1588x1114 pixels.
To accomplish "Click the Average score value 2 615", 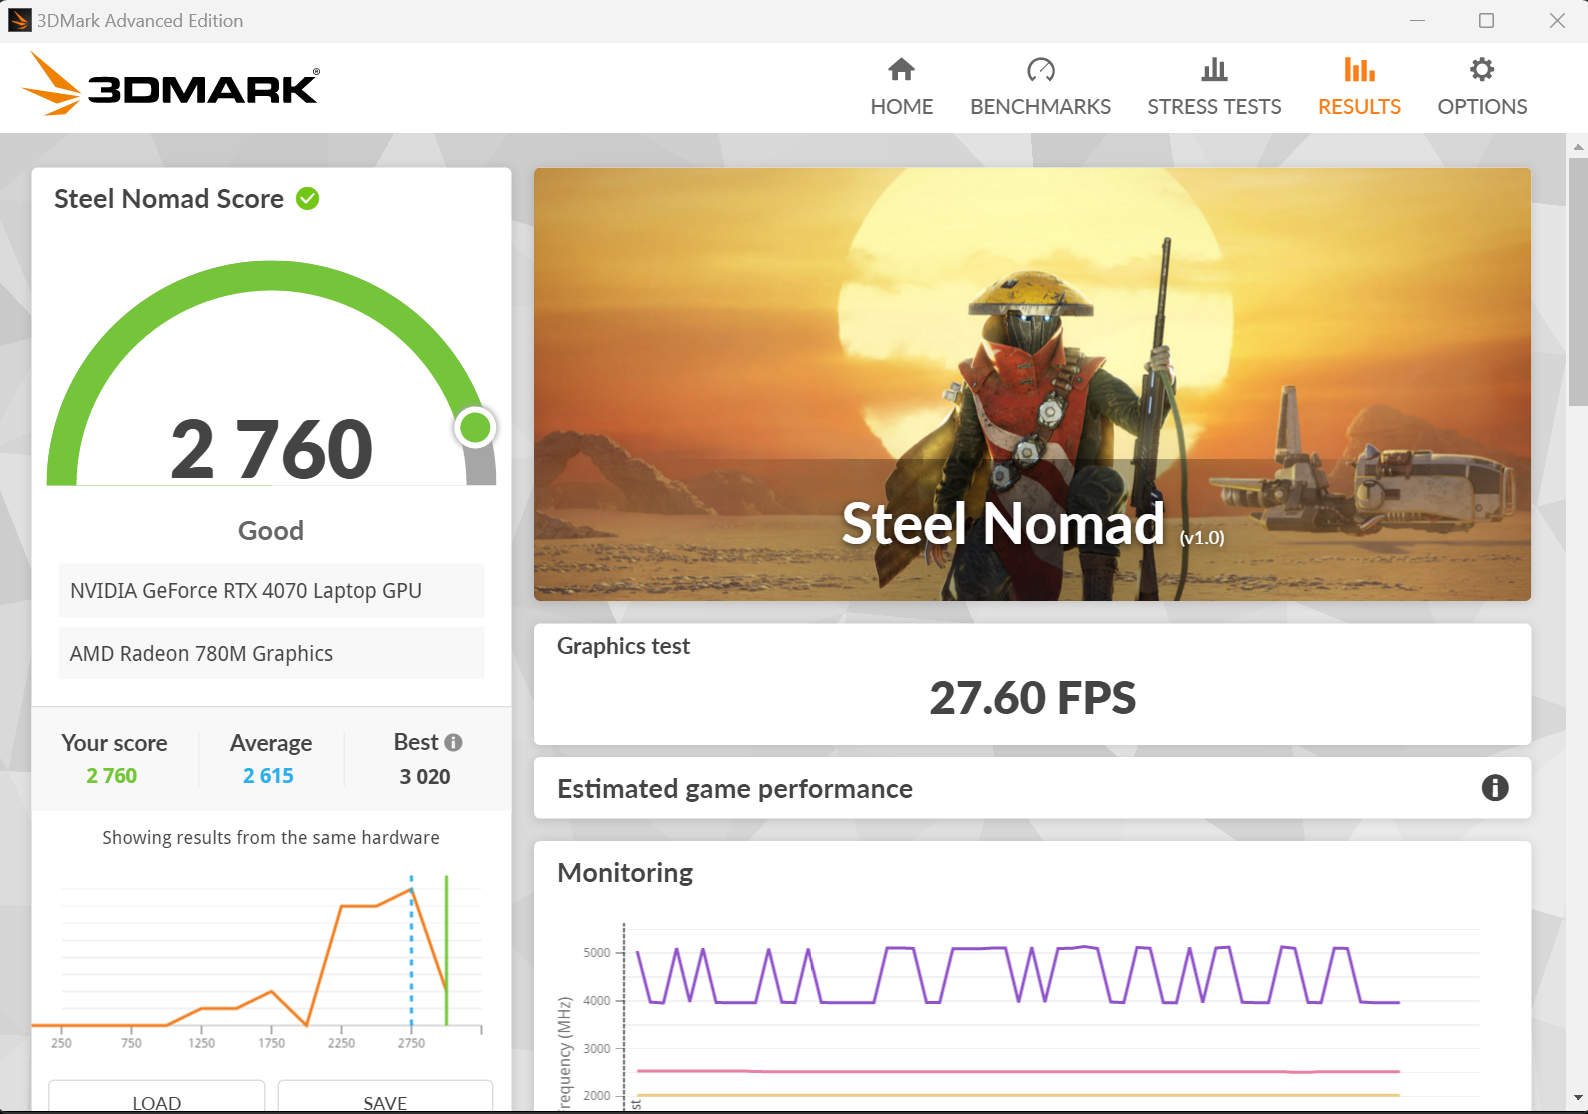I will point(268,776).
